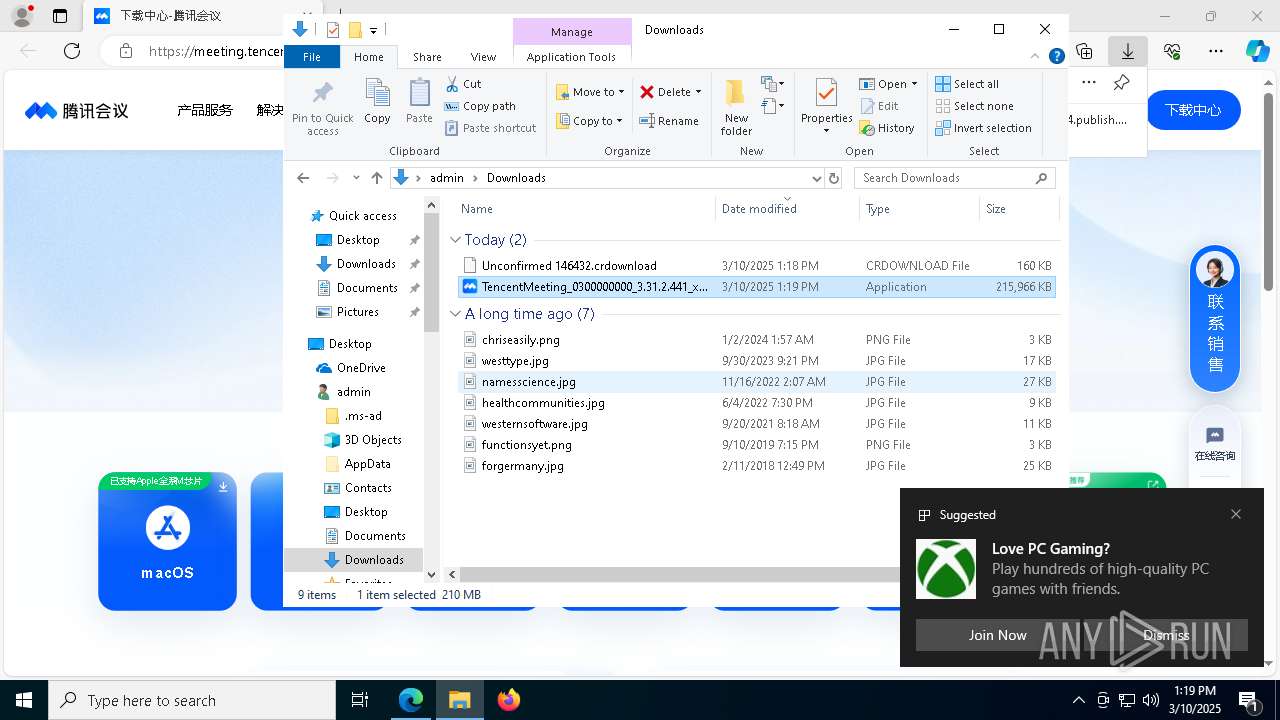Click Select all in ribbon
The image size is (1280, 720).
[967, 84]
